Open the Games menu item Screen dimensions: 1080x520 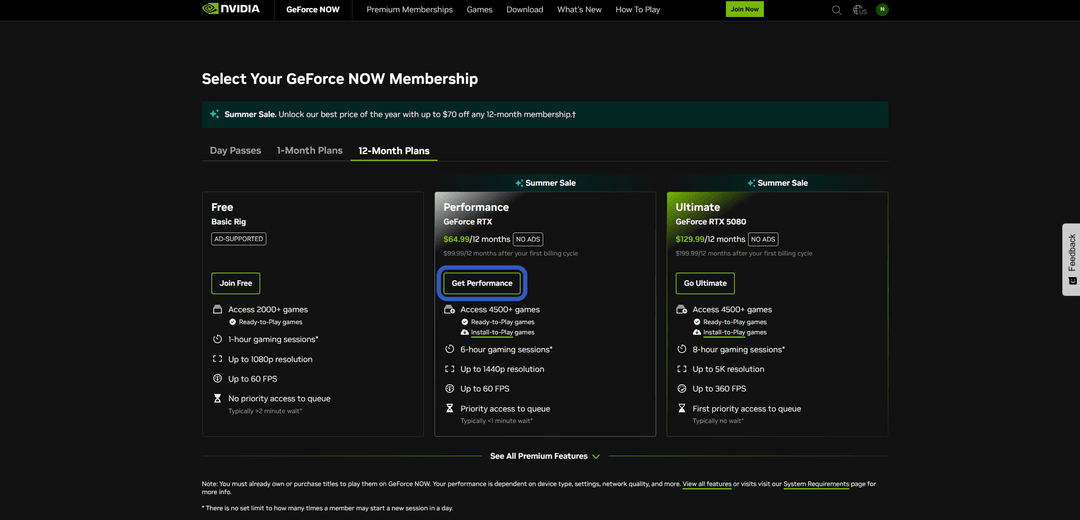(479, 10)
